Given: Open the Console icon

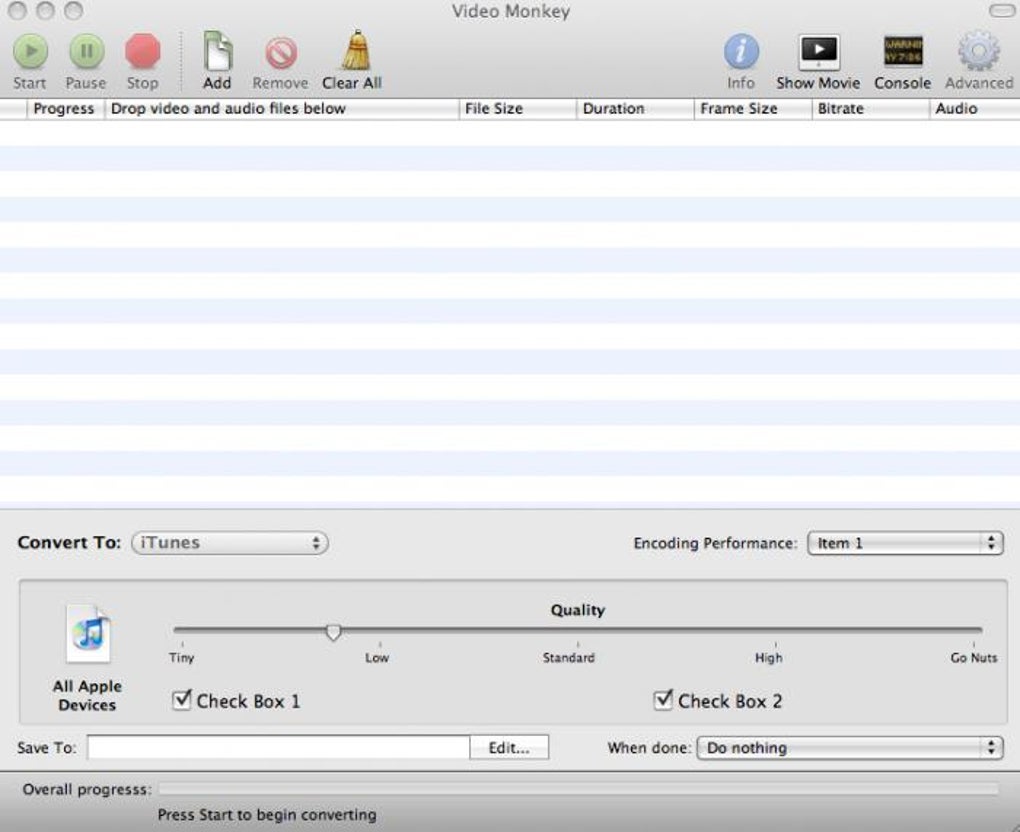Looking at the screenshot, I should (903, 51).
